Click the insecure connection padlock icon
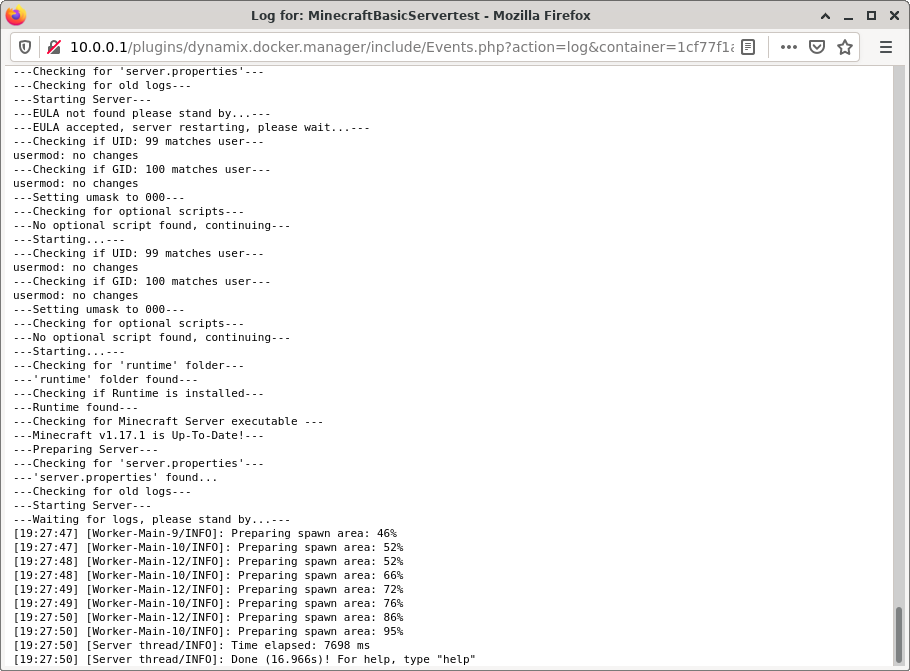This screenshot has width=910, height=671. click(54, 47)
